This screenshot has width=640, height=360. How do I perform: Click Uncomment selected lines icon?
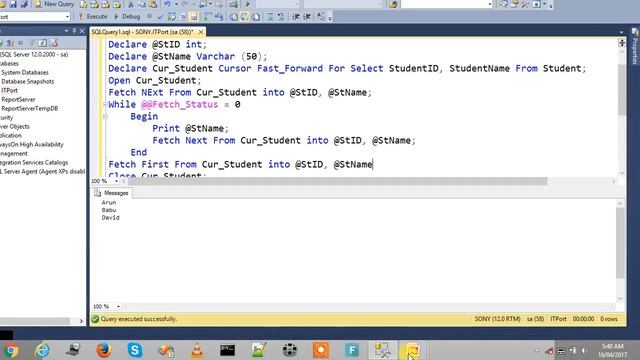click(x=280, y=17)
